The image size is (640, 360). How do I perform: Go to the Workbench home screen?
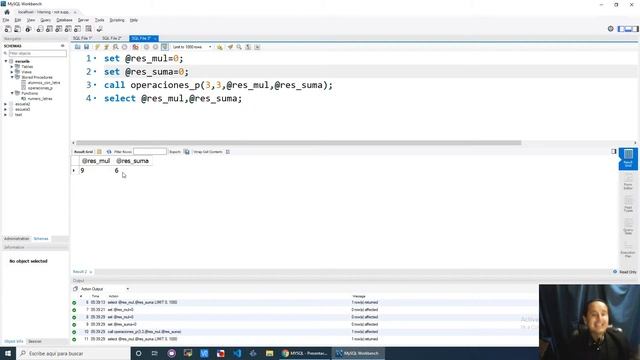tap(7, 12)
